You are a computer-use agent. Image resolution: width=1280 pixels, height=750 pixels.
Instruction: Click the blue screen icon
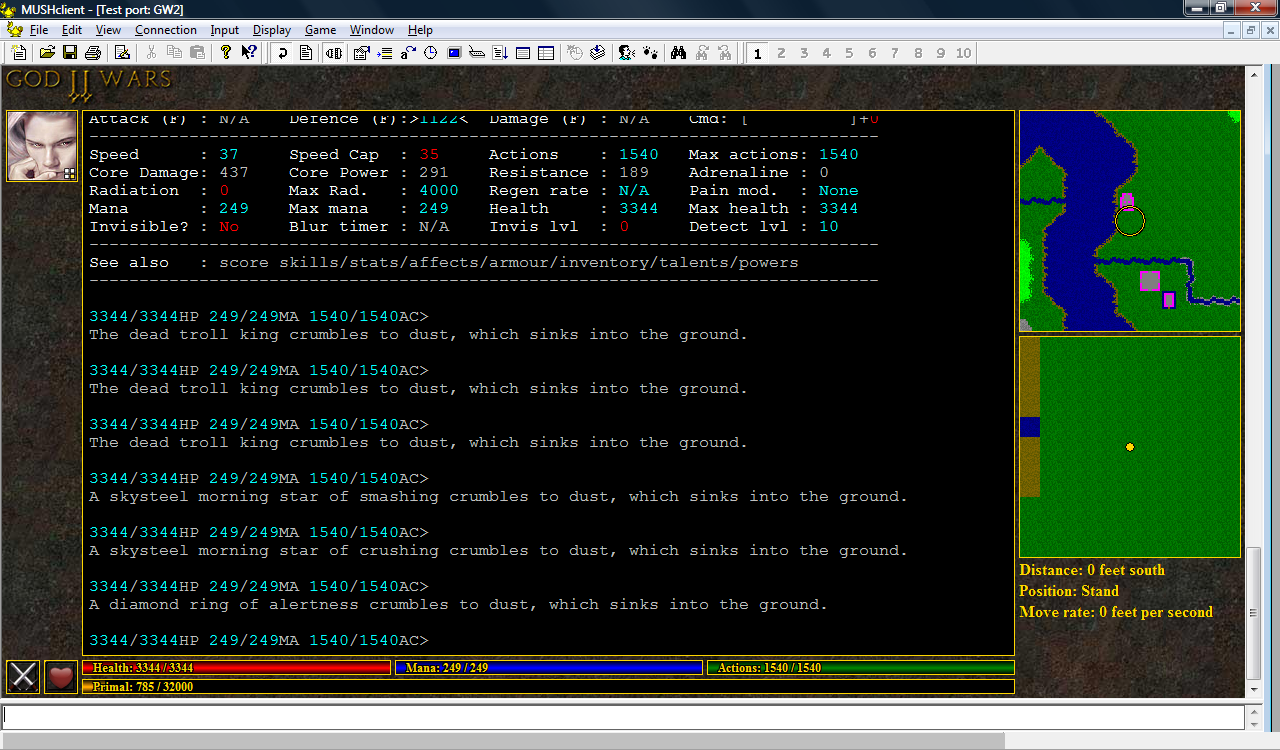(454, 53)
